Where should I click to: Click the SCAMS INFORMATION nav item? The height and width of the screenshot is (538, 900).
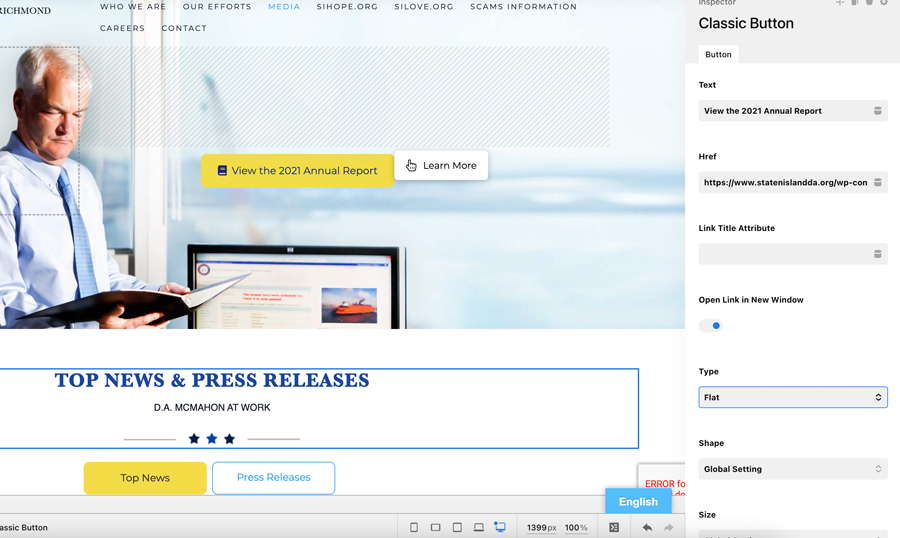coord(523,7)
